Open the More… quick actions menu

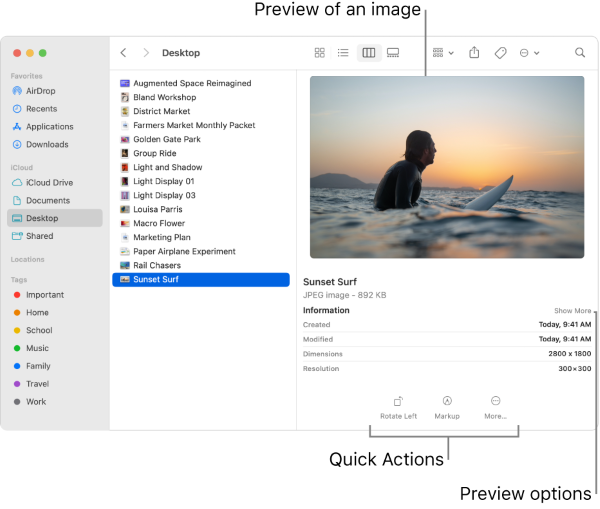pyautogui.click(x=496, y=408)
